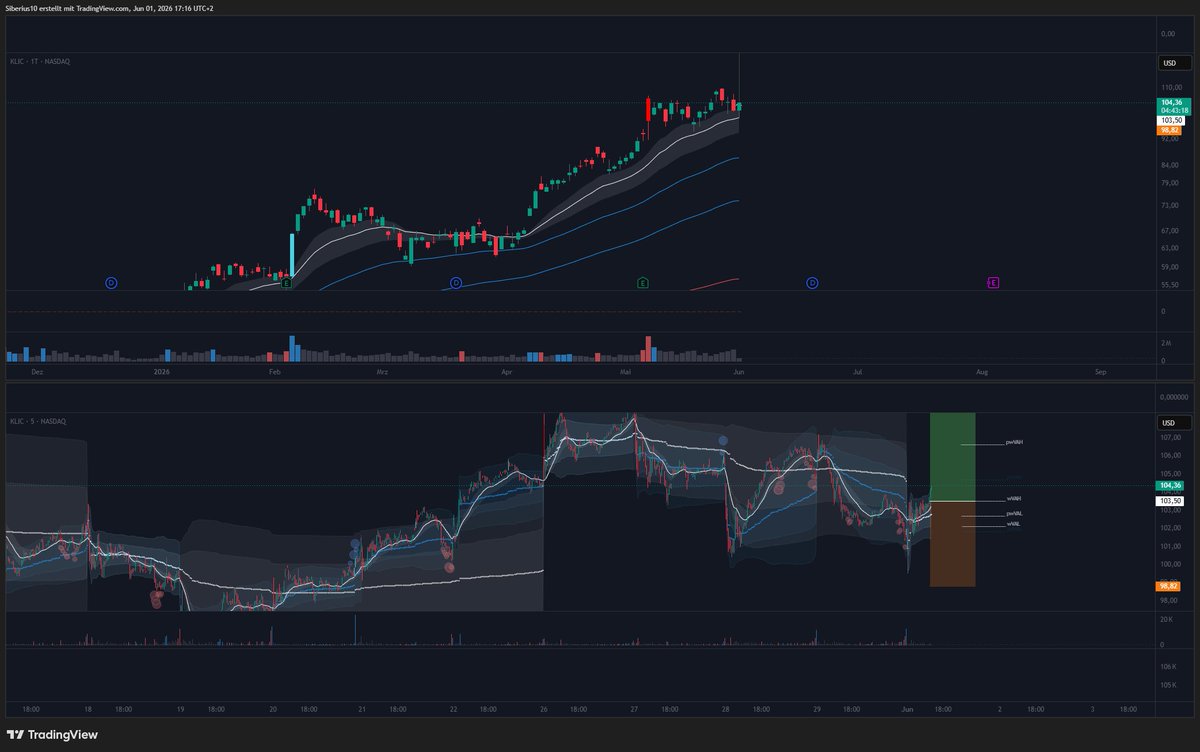Click the 2026 label on the daily time axis

[161, 372]
